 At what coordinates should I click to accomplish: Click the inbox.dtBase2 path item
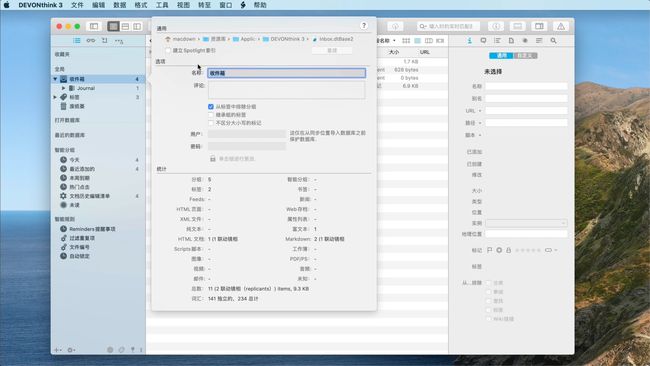pos(333,39)
